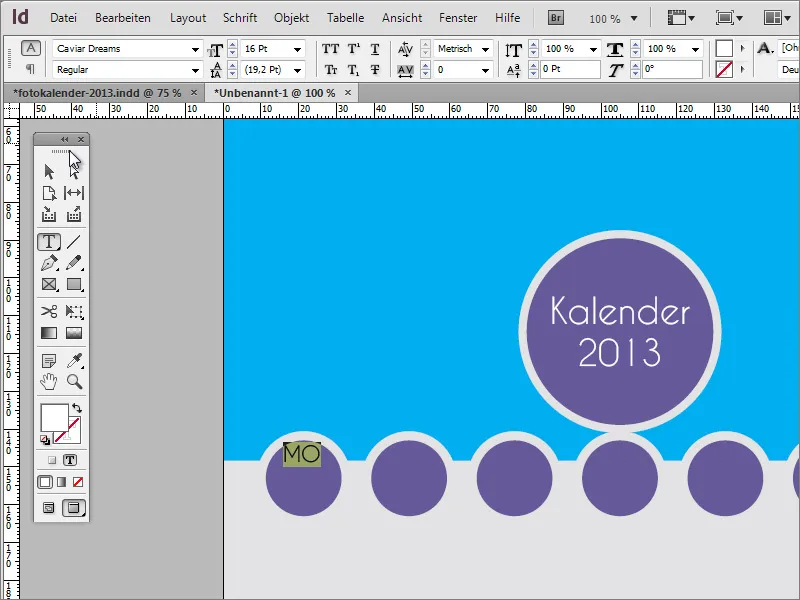
Task: Toggle Subscript formatting
Action: [x=353, y=70]
